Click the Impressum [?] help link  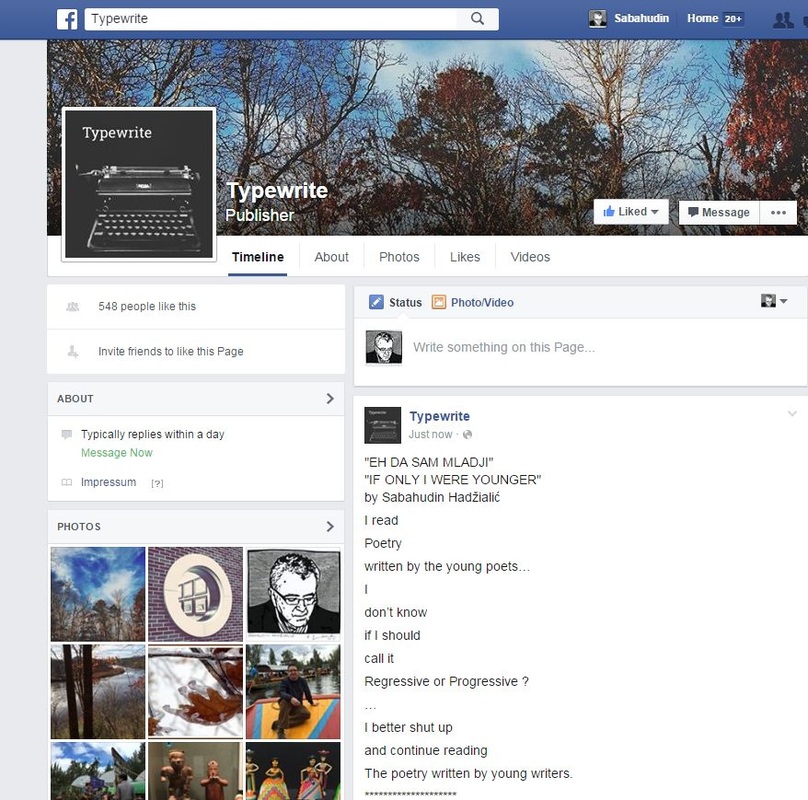point(157,483)
